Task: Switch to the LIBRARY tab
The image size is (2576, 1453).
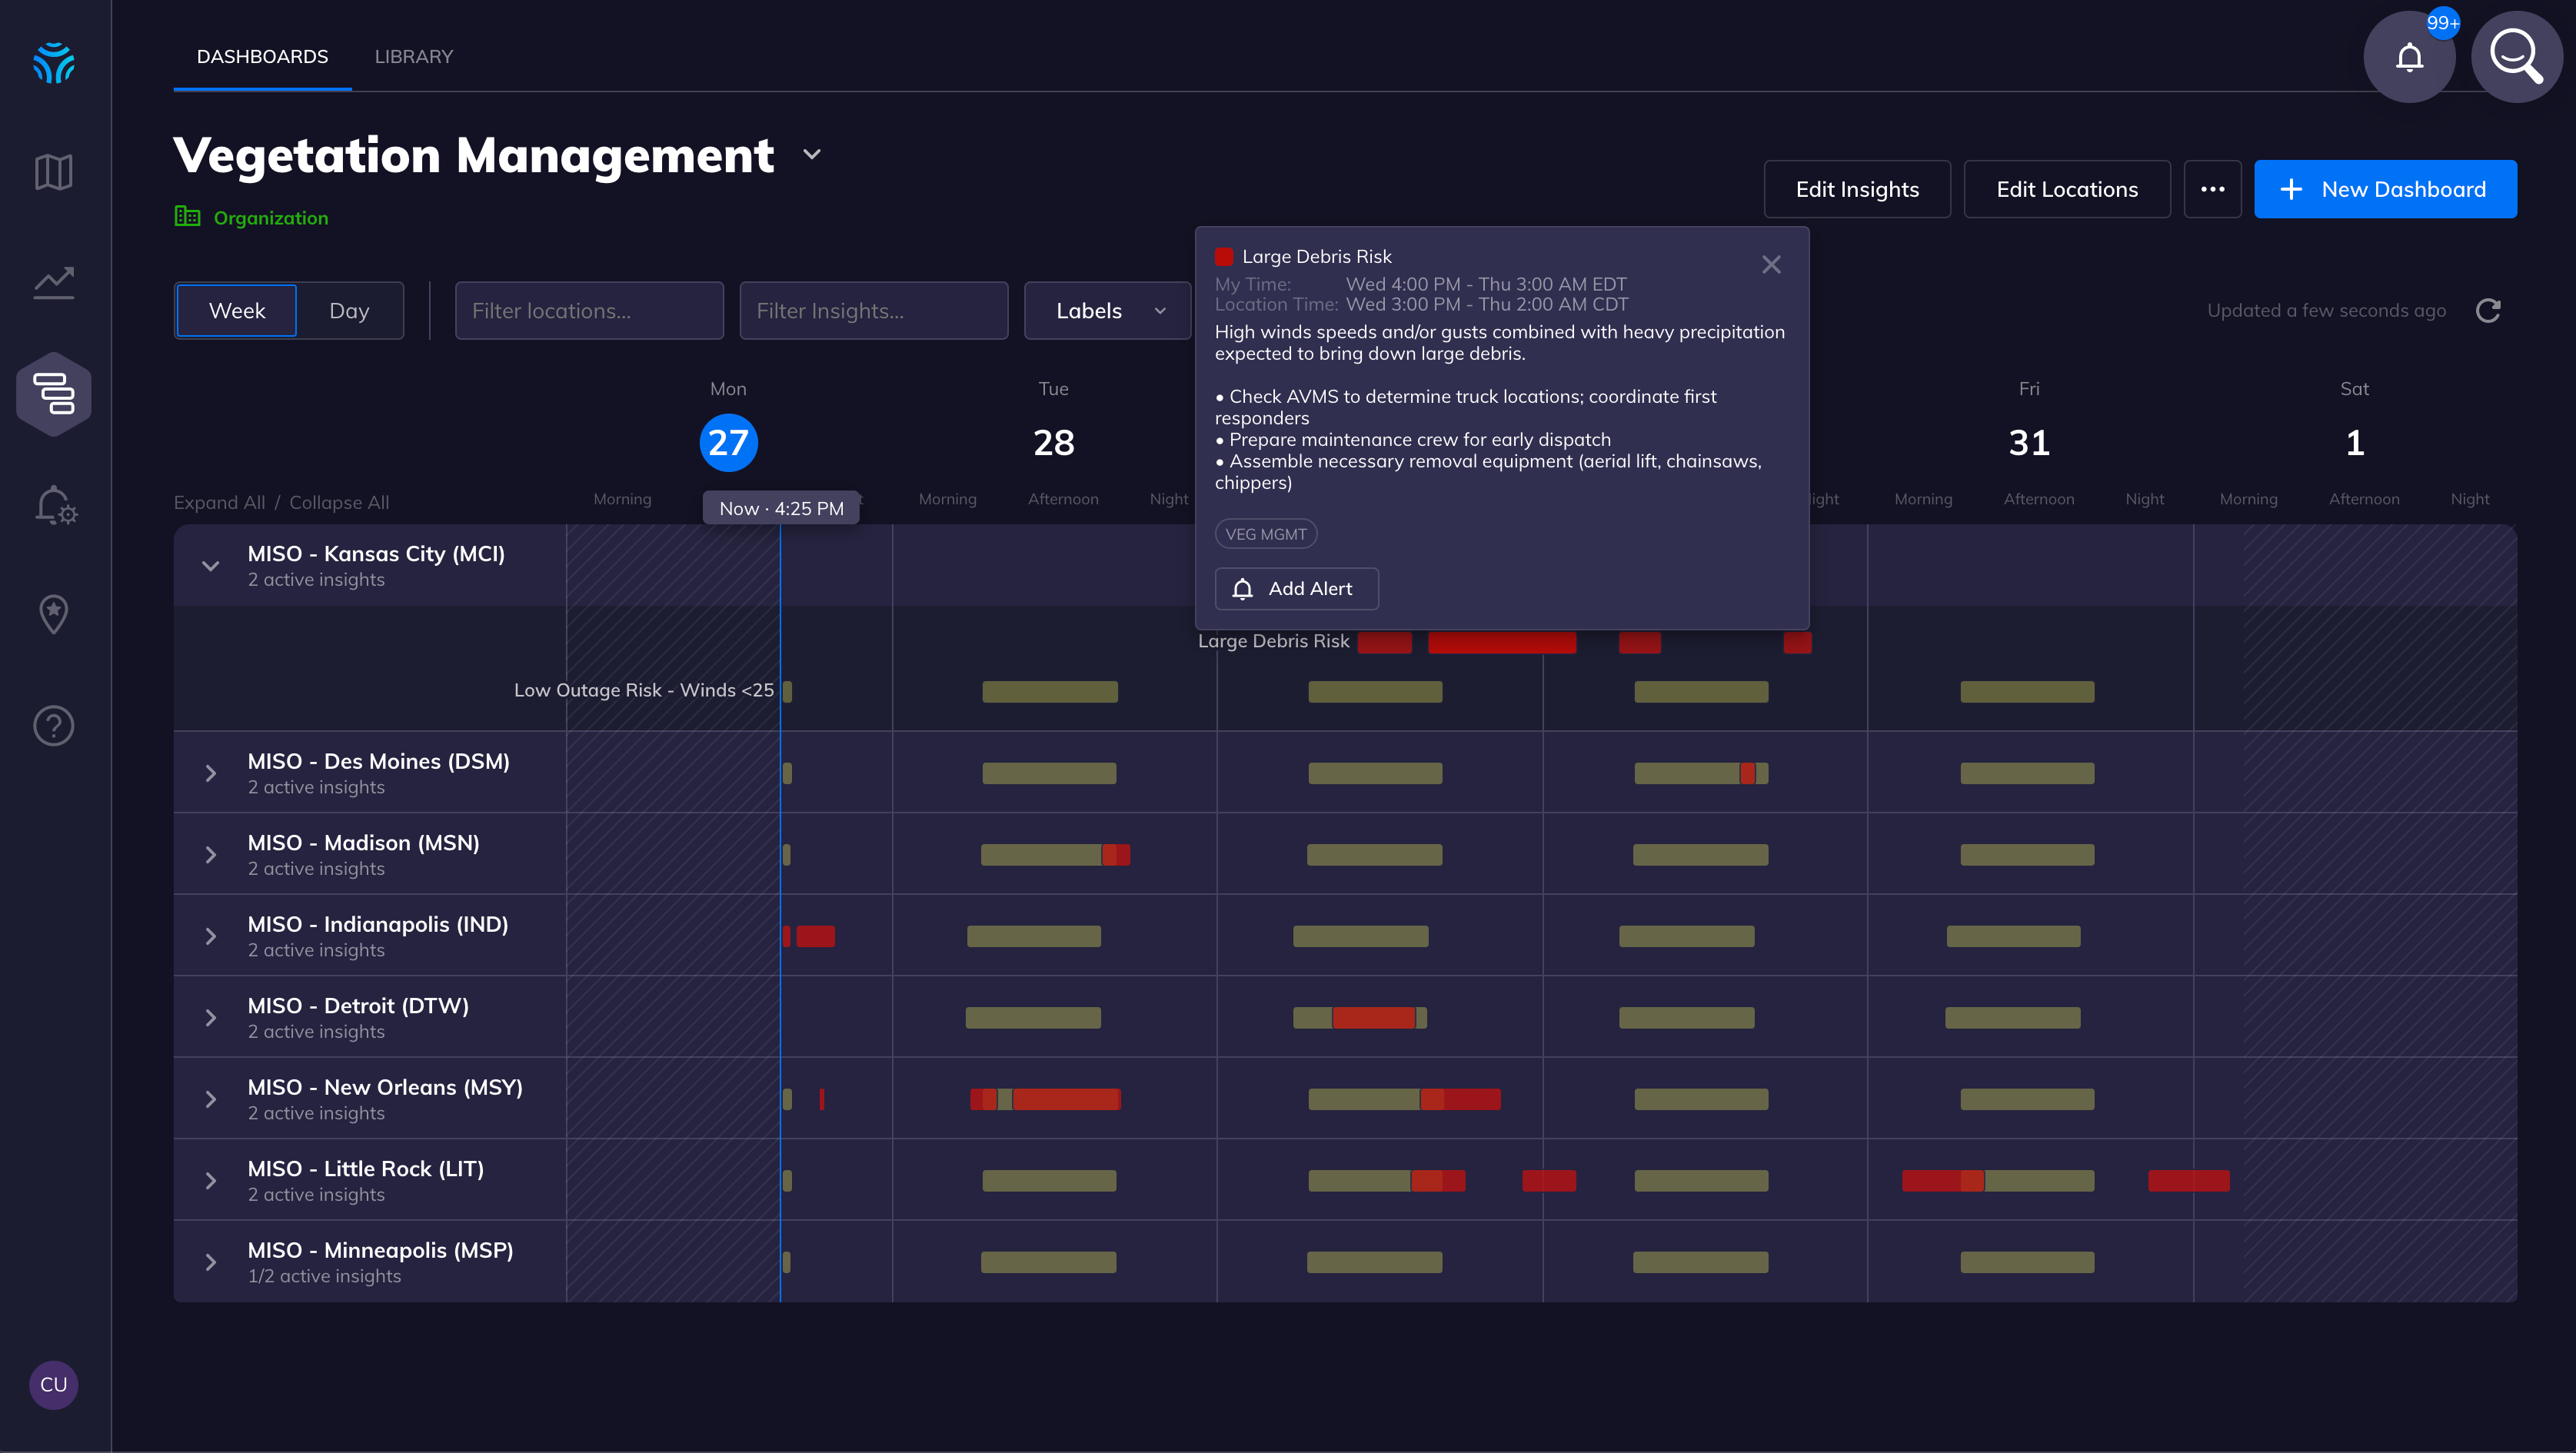Action: (x=413, y=57)
